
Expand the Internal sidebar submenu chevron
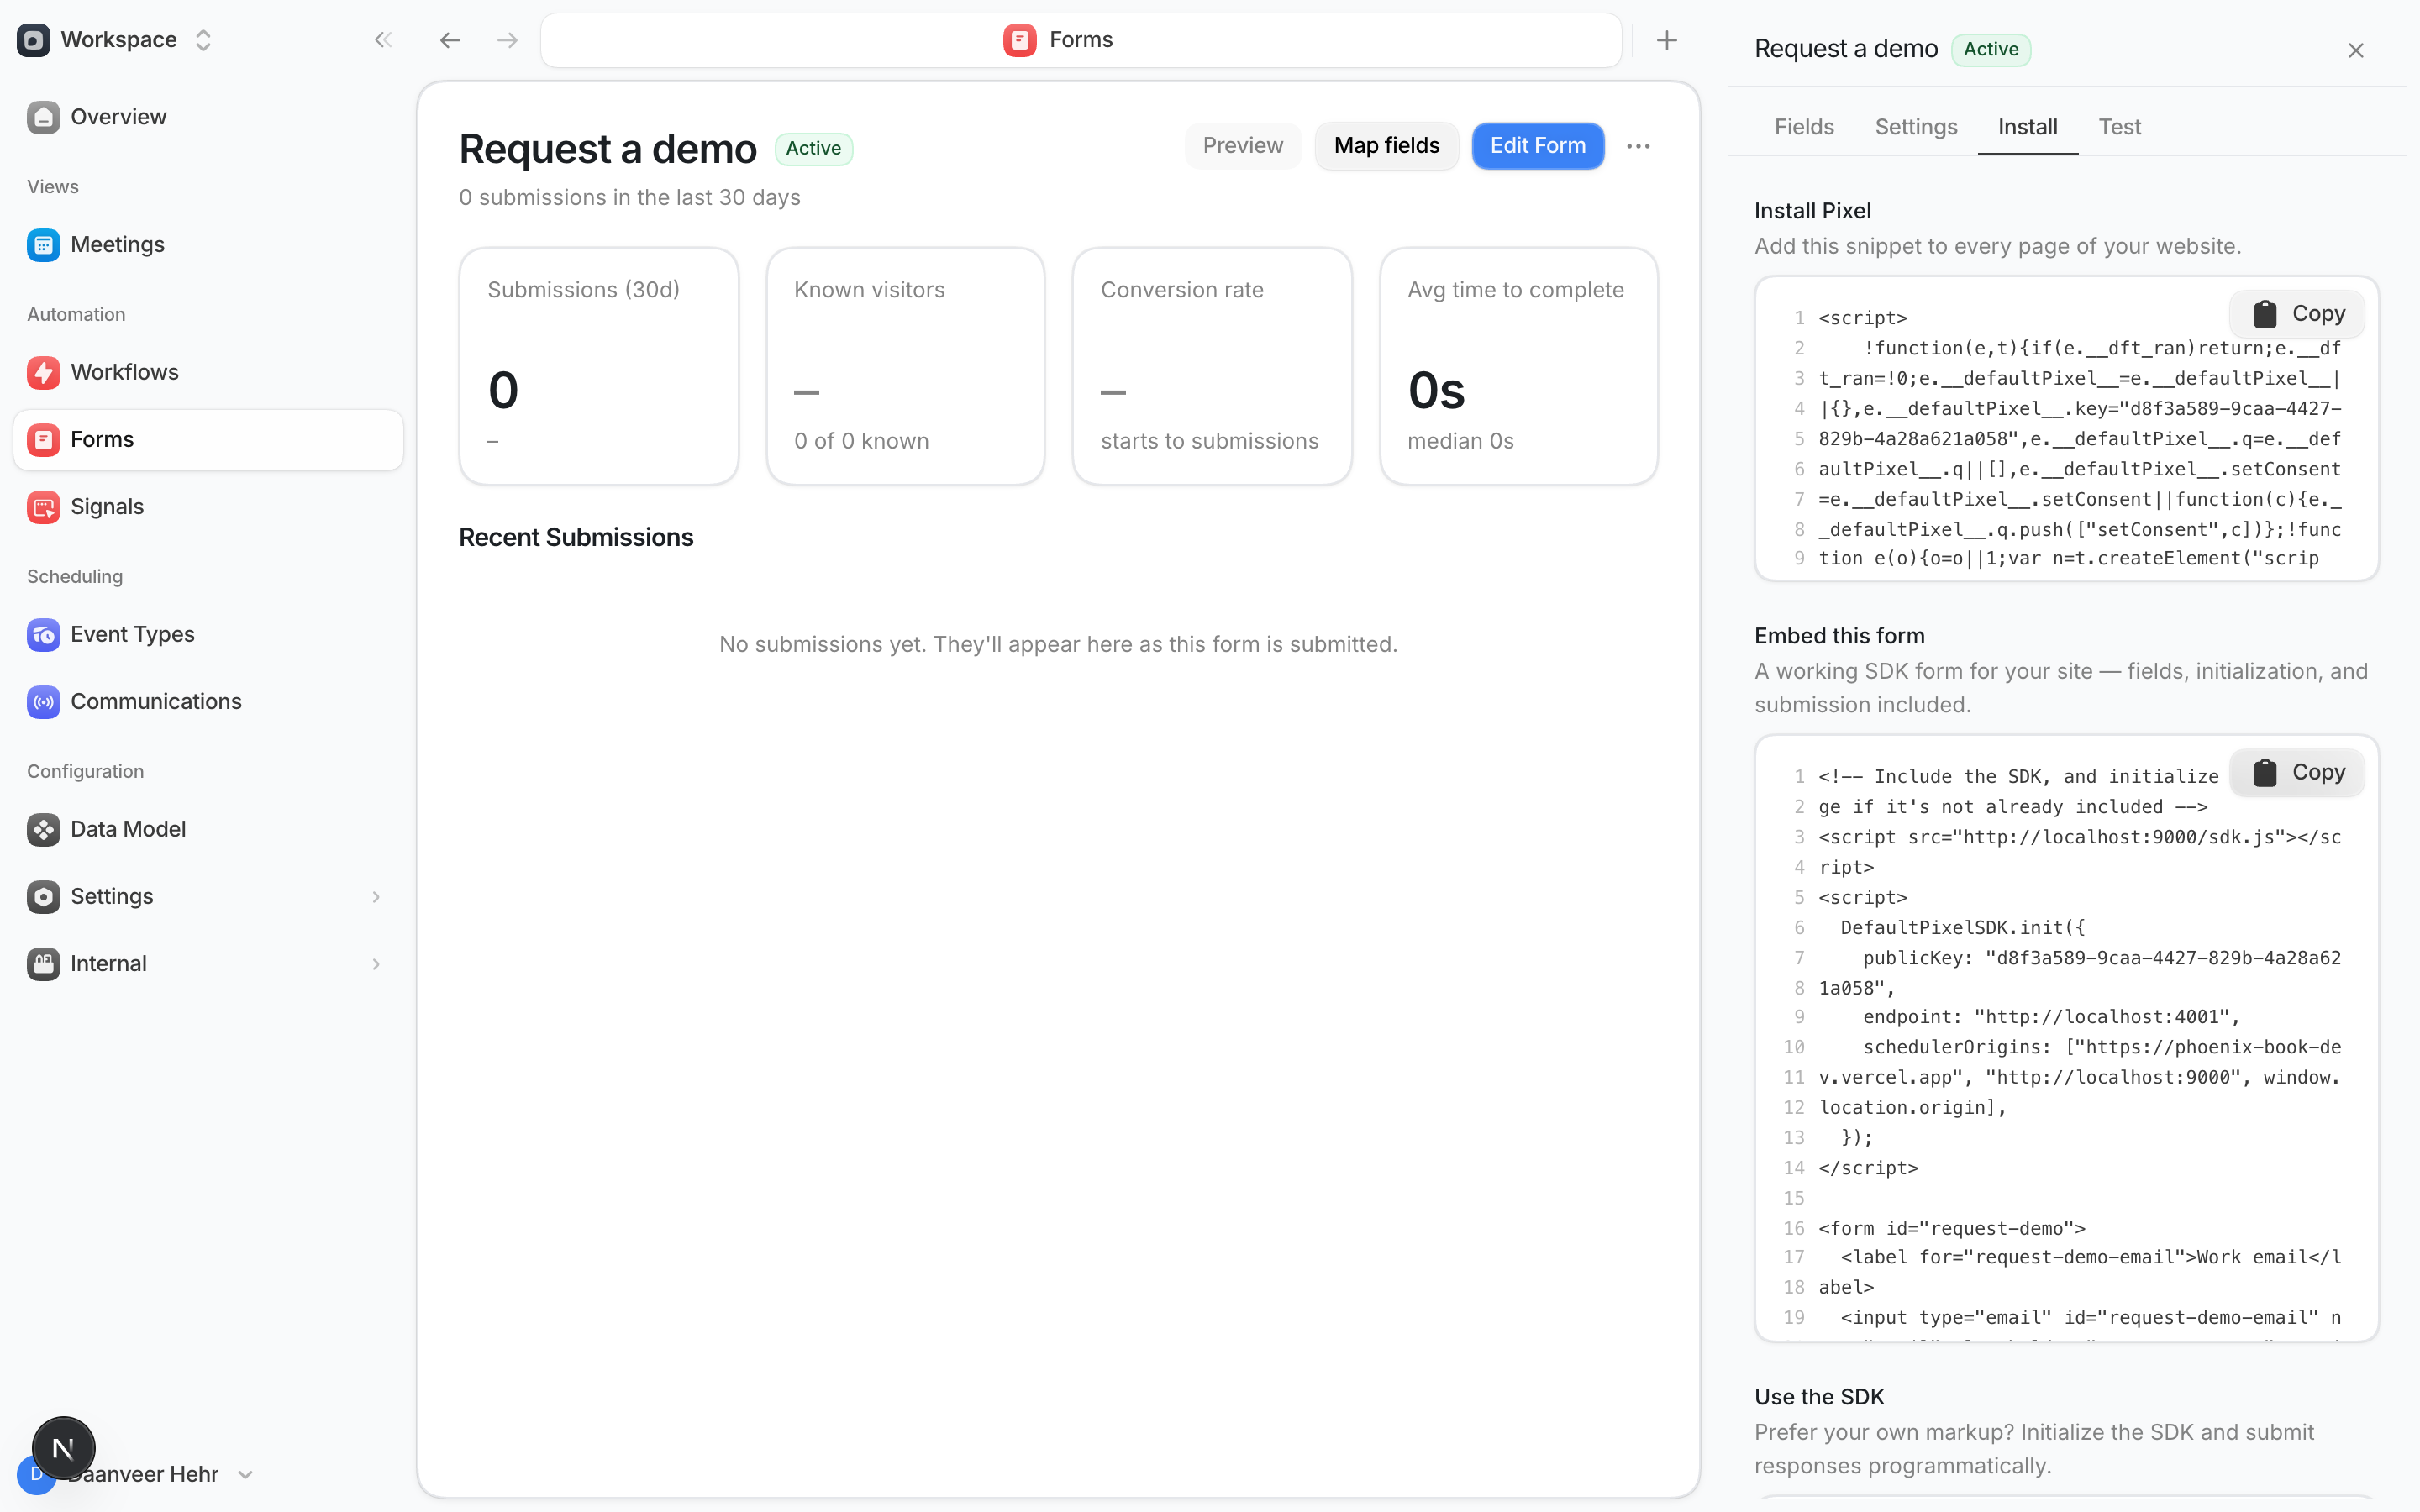pyautogui.click(x=376, y=964)
